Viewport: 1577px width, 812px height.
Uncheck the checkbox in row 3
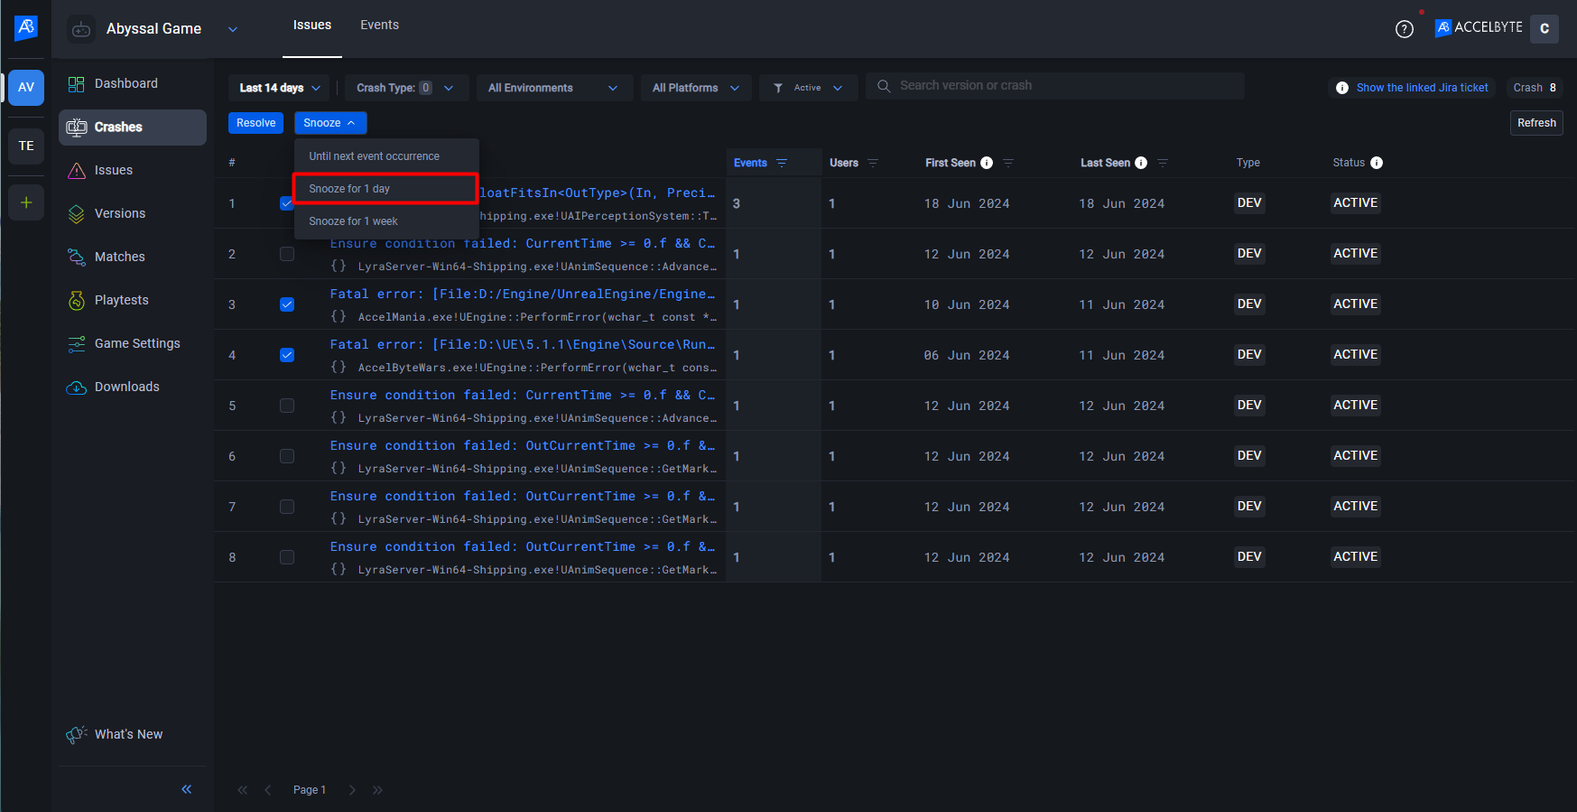[287, 305]
